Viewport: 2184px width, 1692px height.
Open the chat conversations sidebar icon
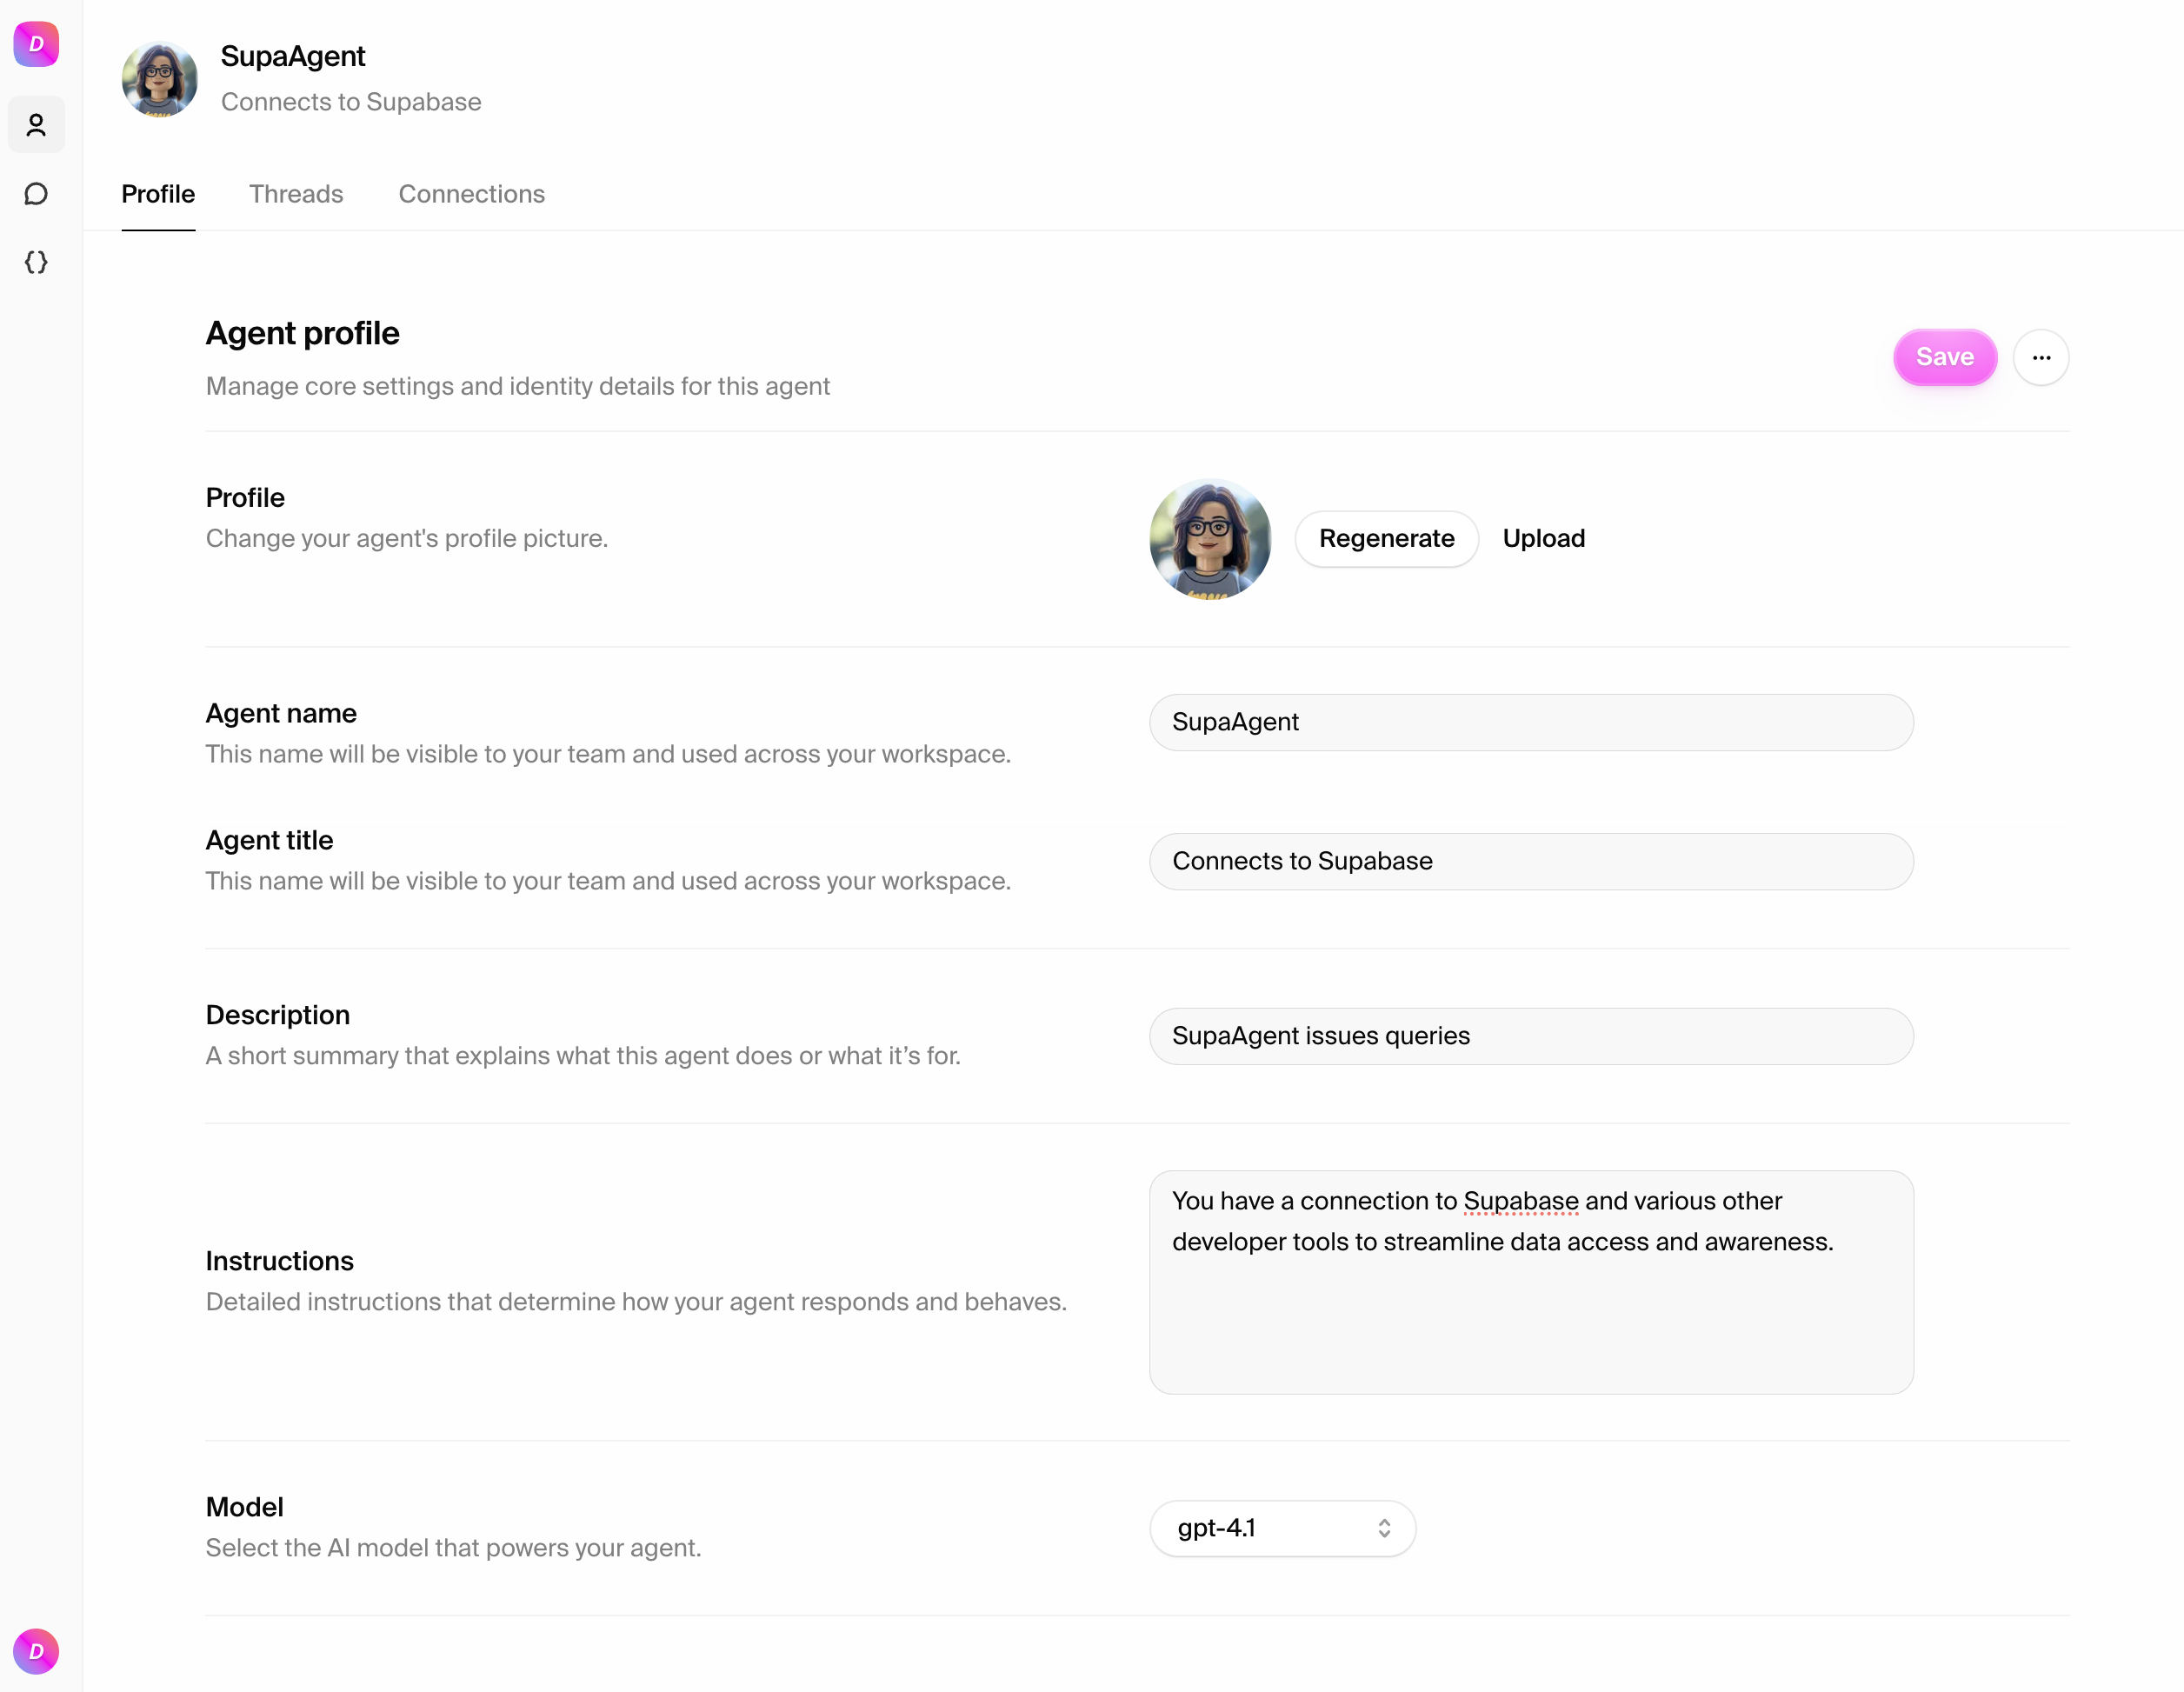pos(36,193)
